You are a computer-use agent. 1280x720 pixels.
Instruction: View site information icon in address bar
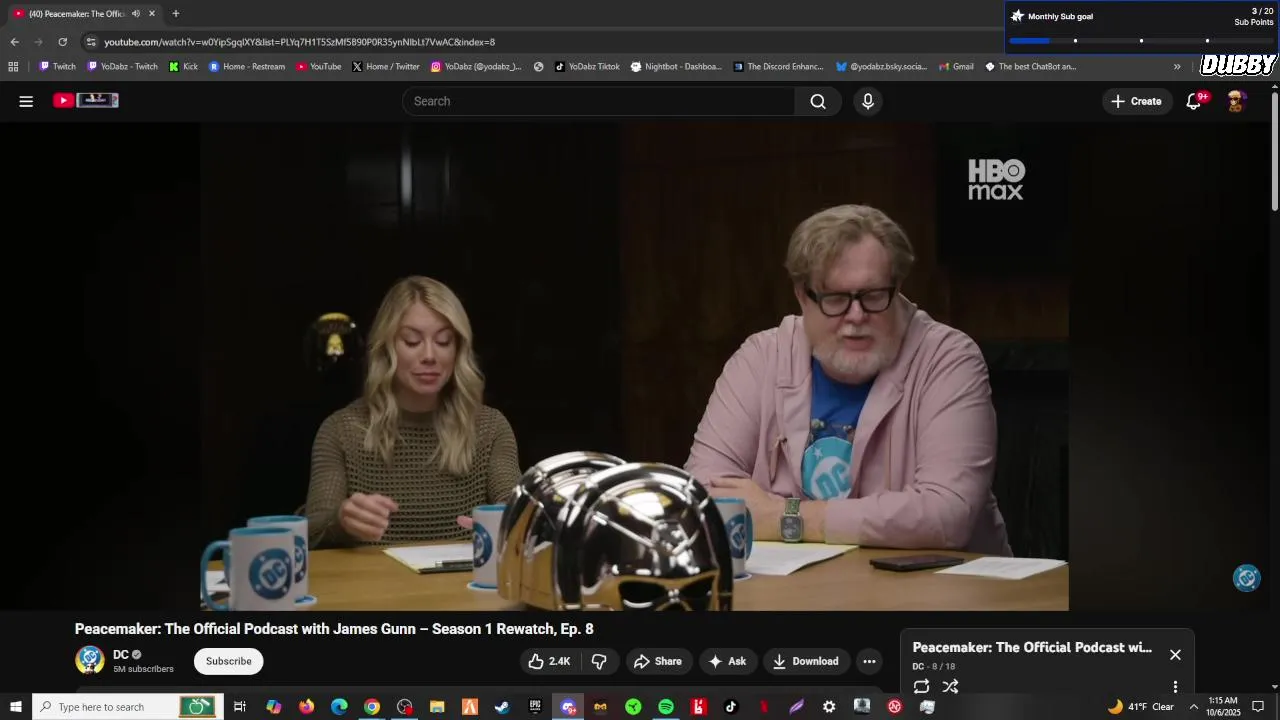[x=91, y=42]
